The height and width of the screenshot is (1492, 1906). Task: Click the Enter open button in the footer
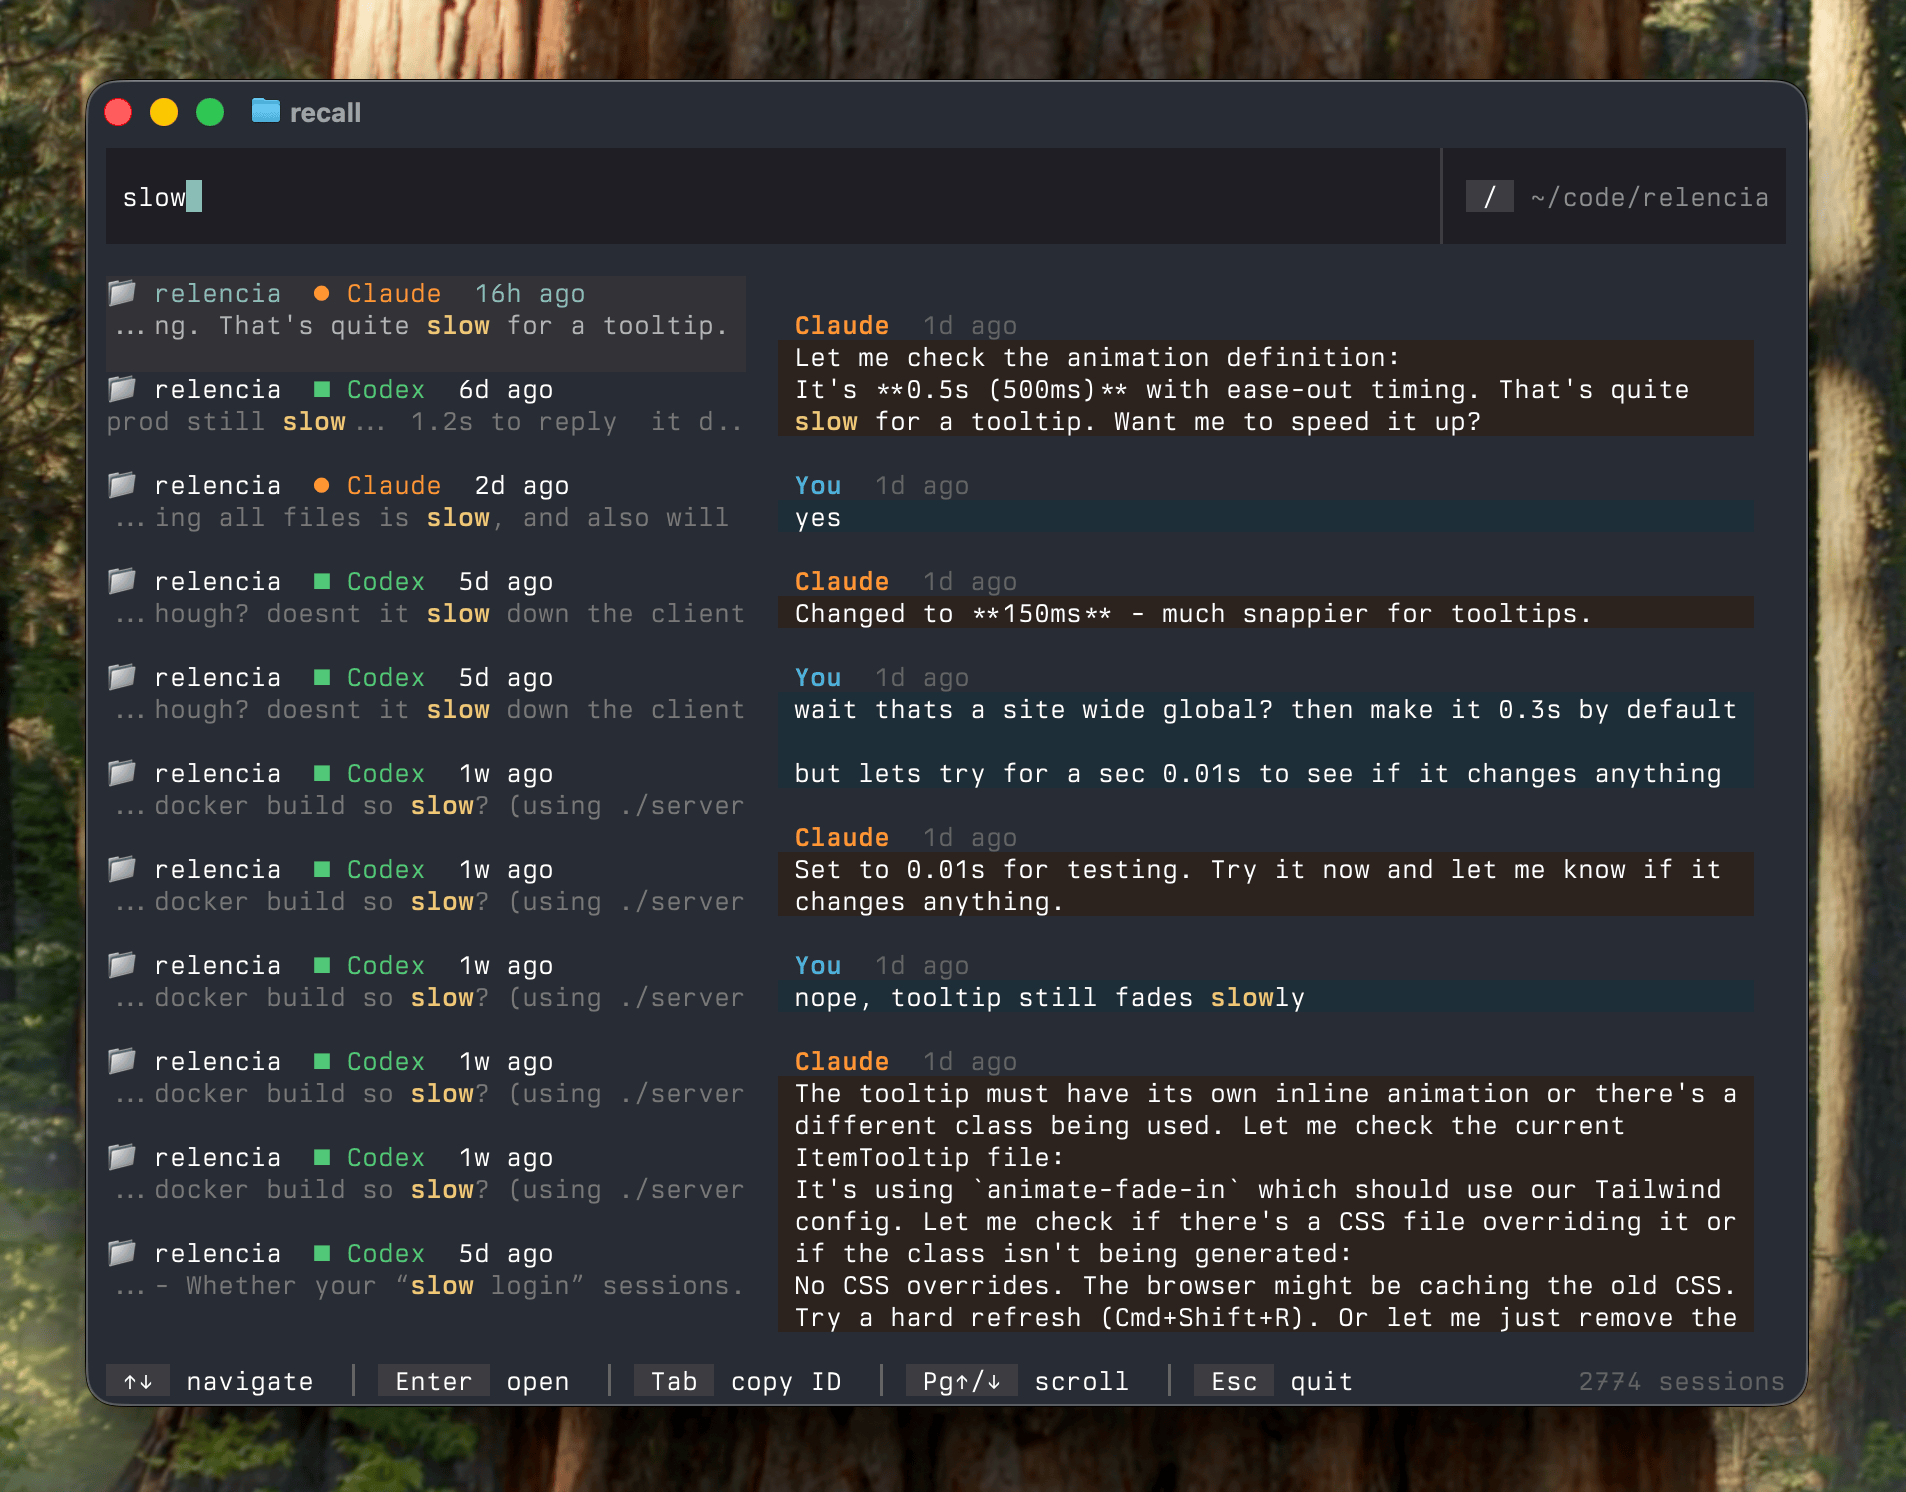(433, 1381)
